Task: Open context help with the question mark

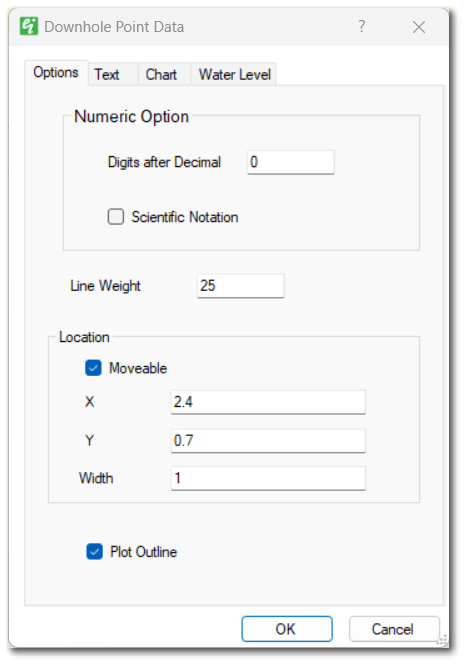Action: (361, 26)
